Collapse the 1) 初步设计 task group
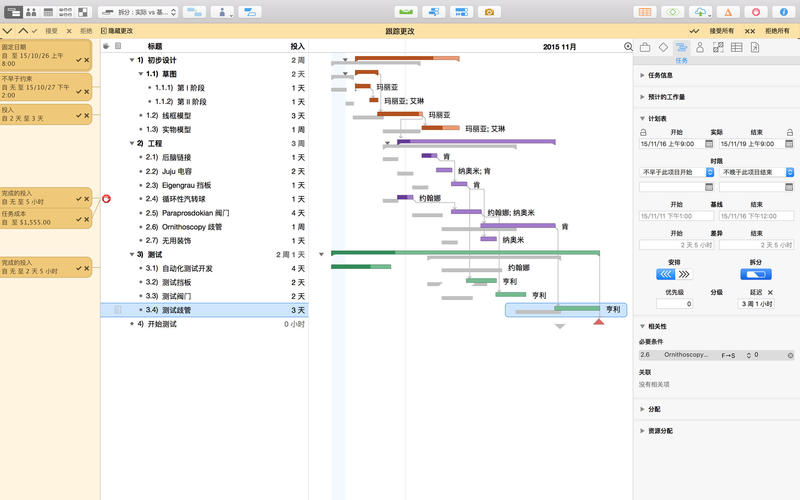Screen dimensions: 800x500 pos(132,60)
